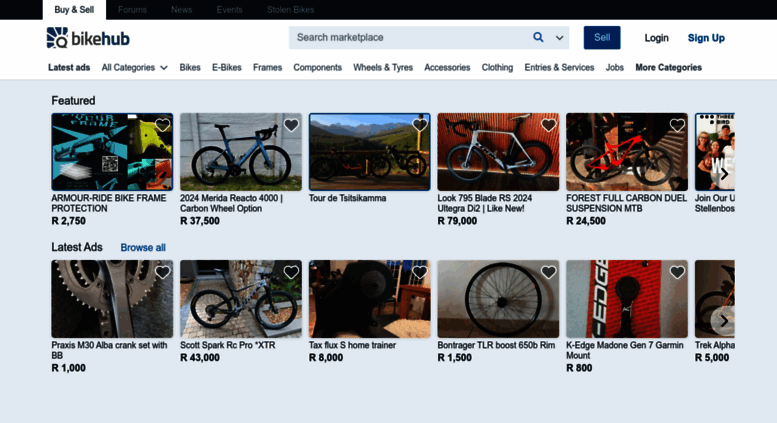
Task: Favorite the Bontrager TLR boost rim ad
Action: coord(549,272)
